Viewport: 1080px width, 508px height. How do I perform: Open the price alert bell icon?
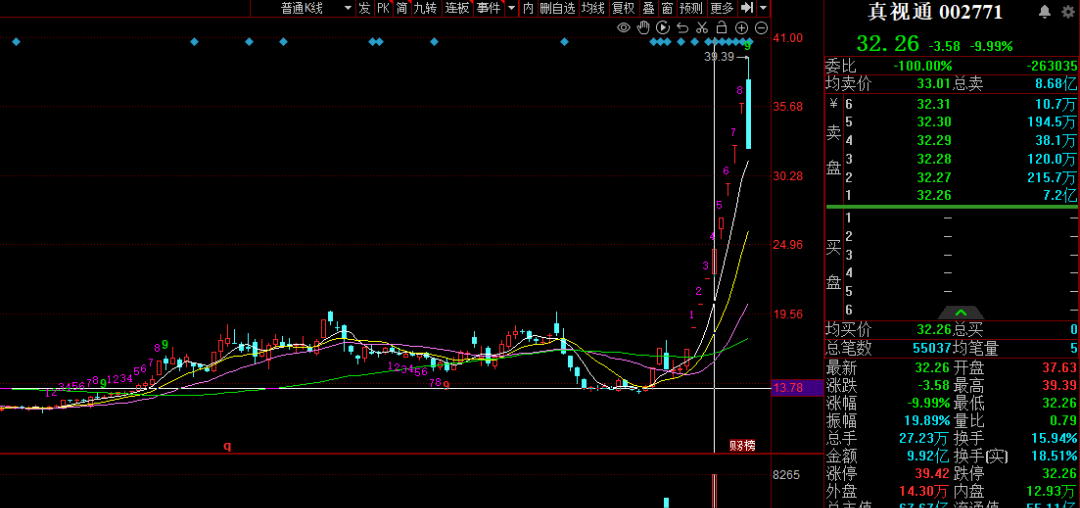[1045, 12]
